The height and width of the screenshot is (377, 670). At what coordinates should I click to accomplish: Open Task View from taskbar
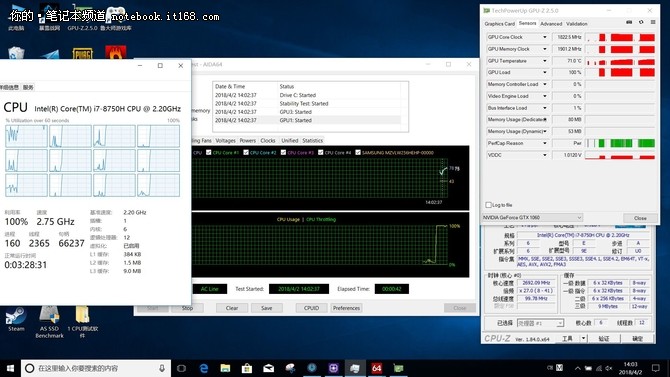point(181,368)
